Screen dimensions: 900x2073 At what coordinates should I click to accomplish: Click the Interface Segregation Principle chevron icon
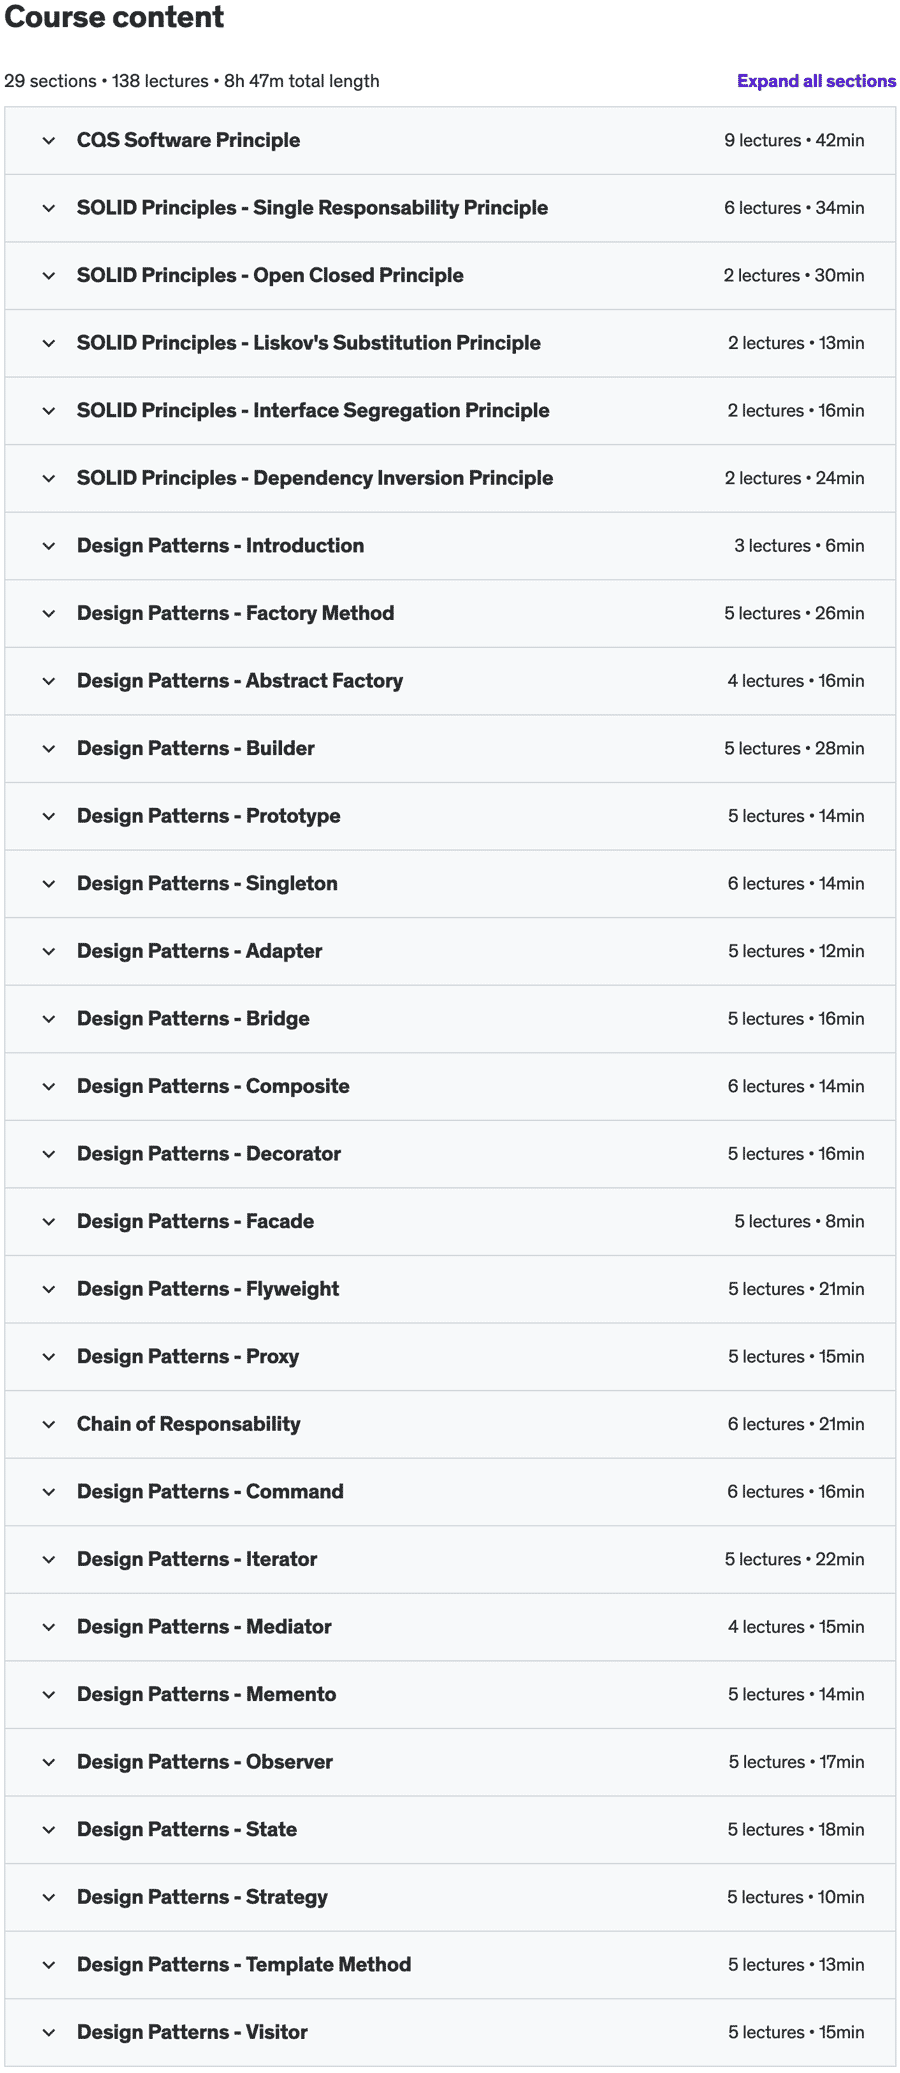(49, 411)
